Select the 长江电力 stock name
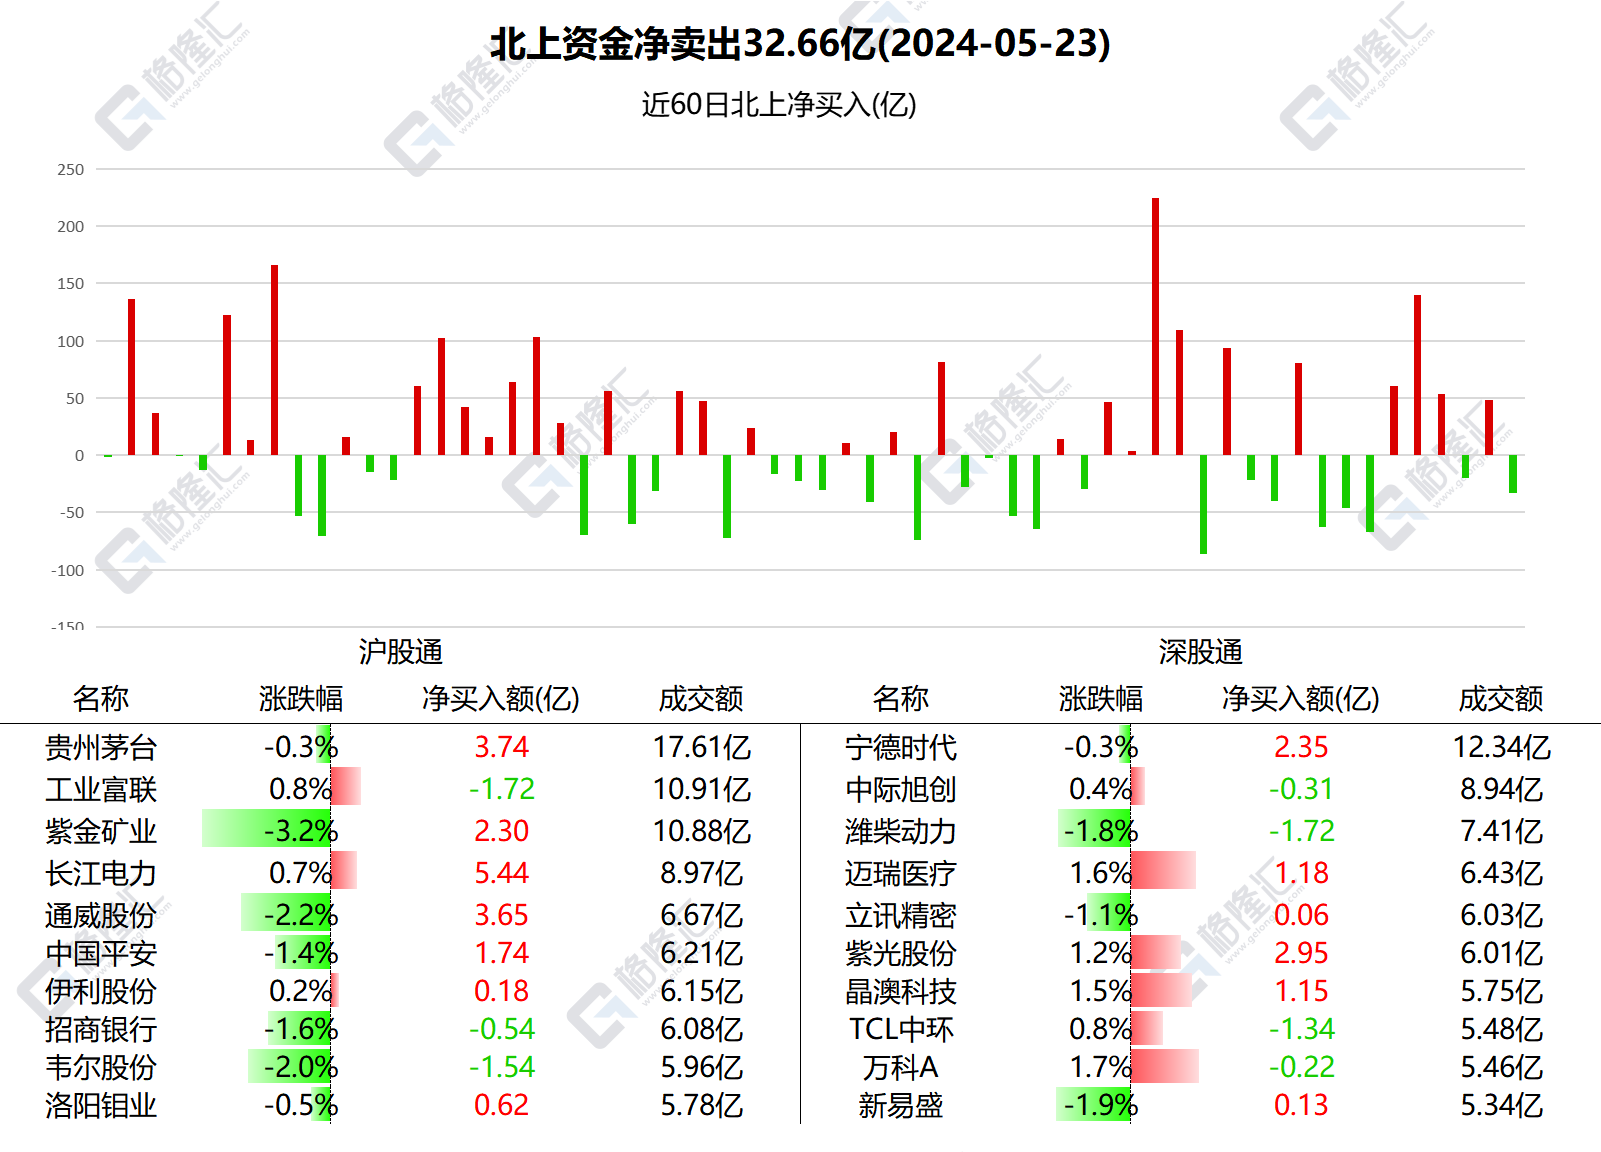The width and height of the screenshot is (1601, 1152). coord(101,873)
